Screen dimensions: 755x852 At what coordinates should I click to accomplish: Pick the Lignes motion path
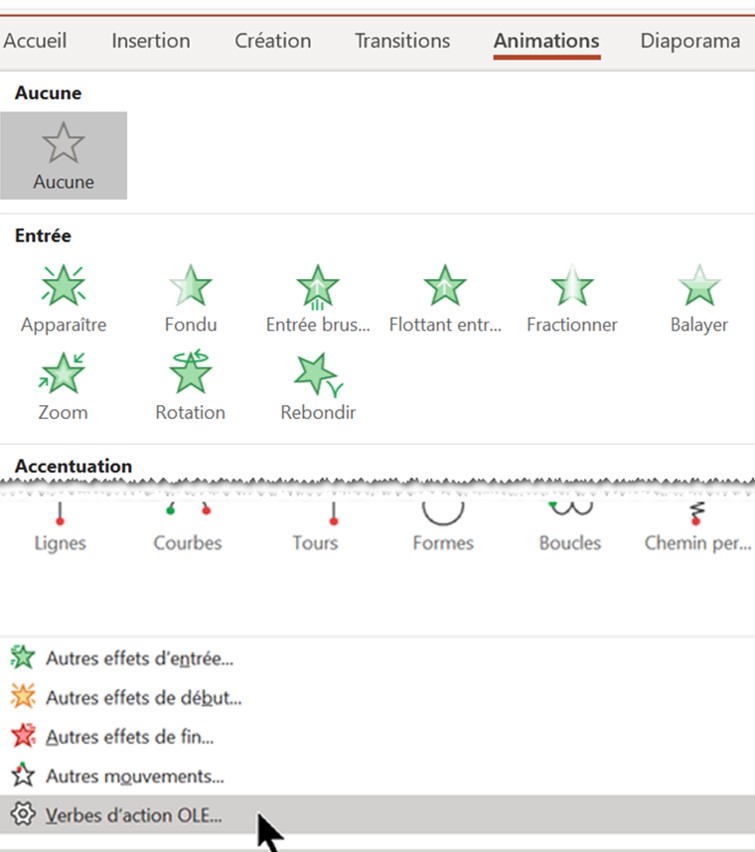pyautogui.click(x=60, y=530)
